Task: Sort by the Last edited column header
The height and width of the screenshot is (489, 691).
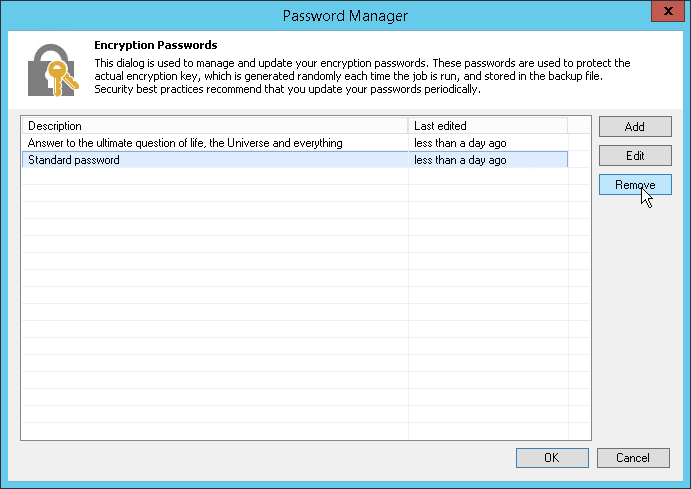Action: coord(487,126)
